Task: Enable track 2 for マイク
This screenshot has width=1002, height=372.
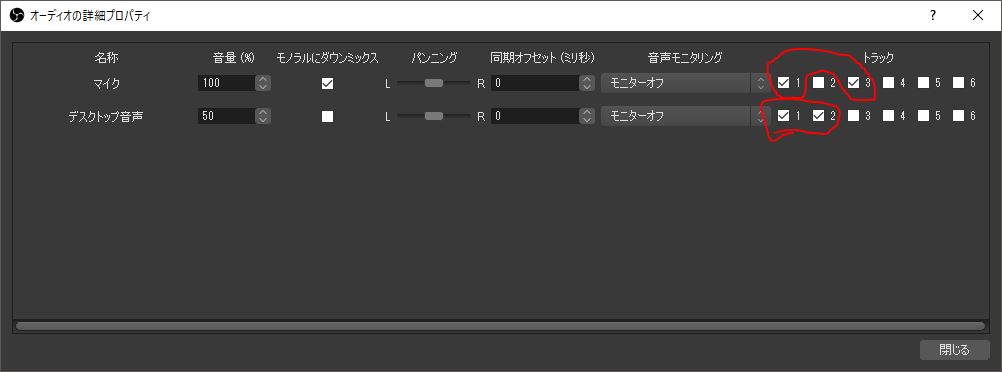Action: 819,82
